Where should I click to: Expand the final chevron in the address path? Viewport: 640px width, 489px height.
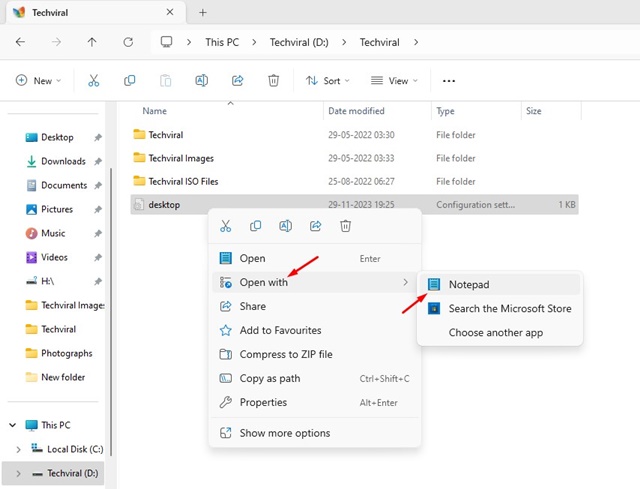(x=416, y=42)
